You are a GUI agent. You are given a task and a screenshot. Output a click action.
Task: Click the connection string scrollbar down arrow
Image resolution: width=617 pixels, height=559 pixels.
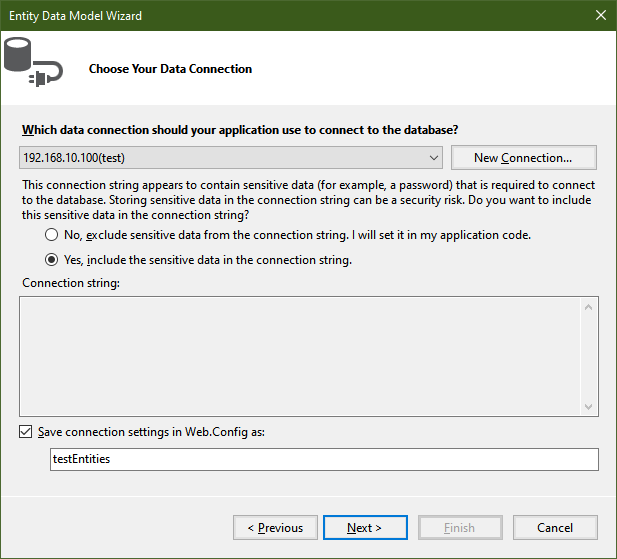click(589, 406)
